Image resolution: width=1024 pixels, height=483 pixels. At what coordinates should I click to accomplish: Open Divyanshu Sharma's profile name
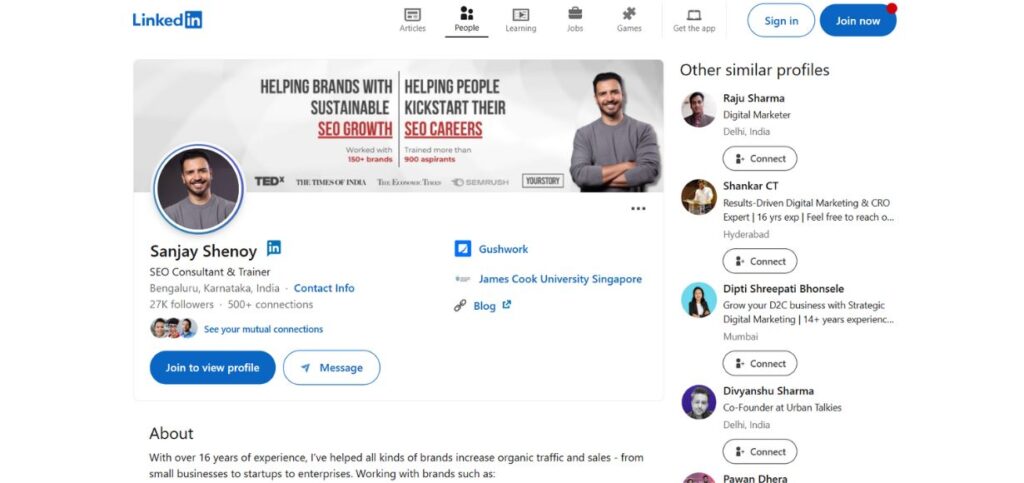tap(768, 391)
